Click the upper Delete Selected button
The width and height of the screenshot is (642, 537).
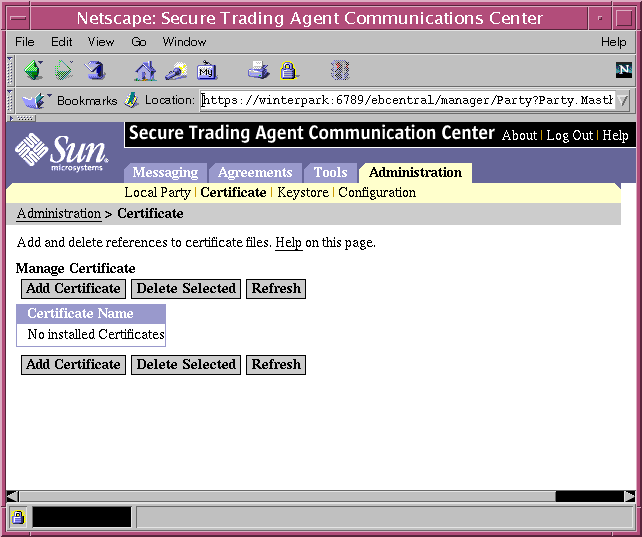tap(186, 289)
